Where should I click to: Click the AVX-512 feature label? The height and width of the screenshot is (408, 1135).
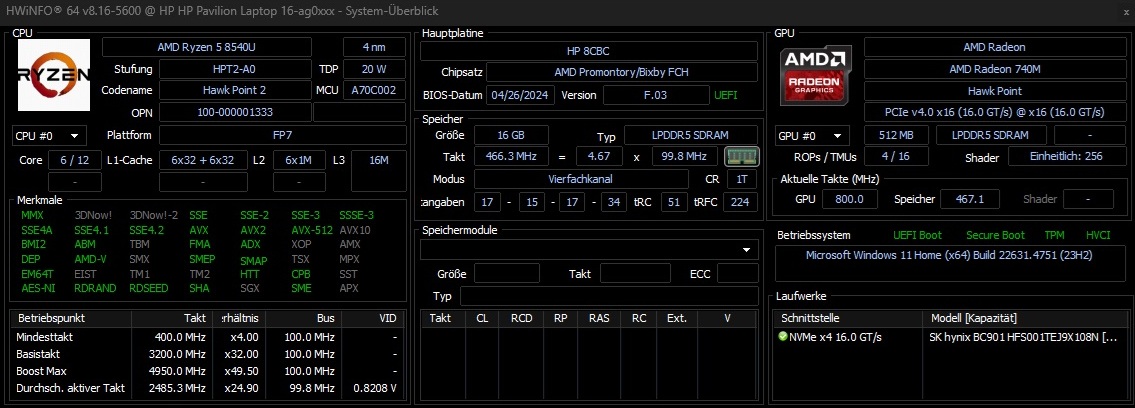311,230
